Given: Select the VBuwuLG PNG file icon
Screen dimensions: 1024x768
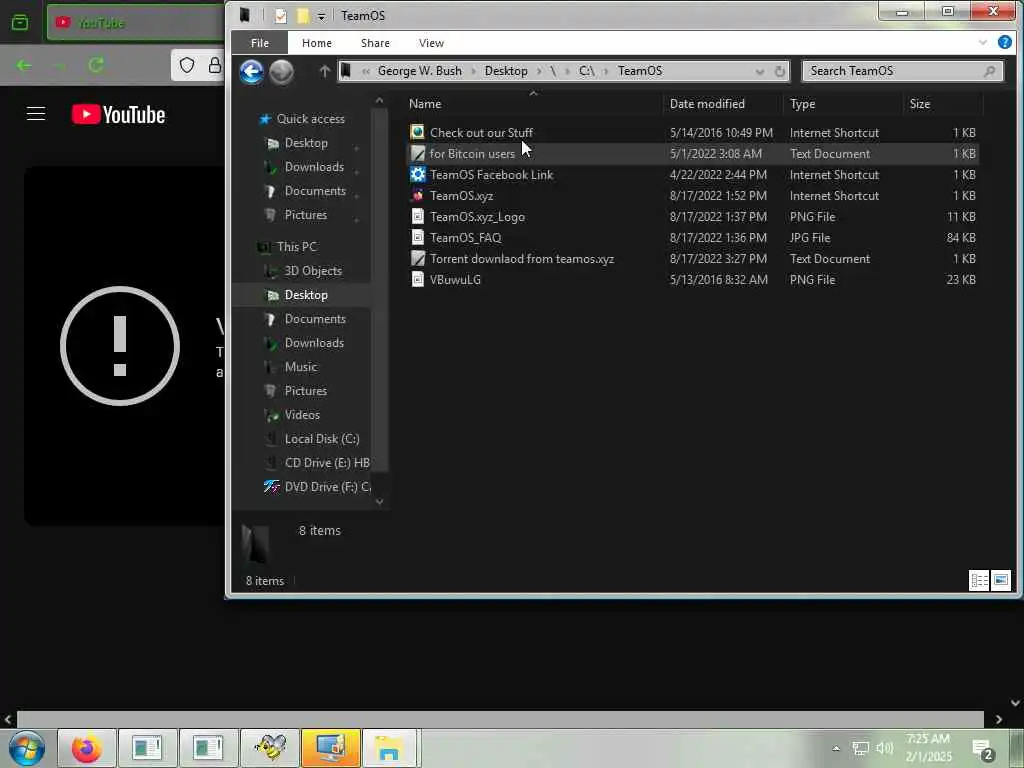Looking at the screenshot, I should pos(417,280).
